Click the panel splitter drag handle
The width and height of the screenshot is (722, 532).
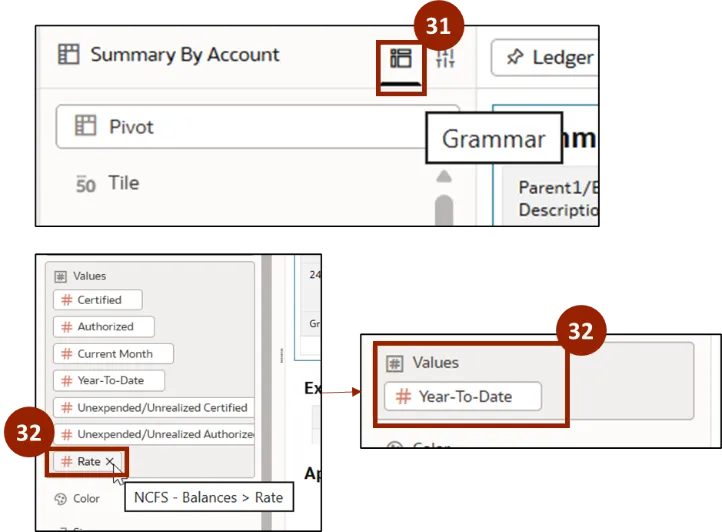pos(282,355)
